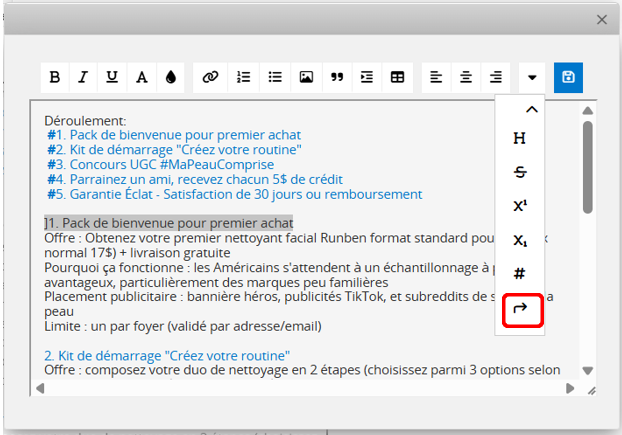Close the extra formatting options dropdown arrow
Screen dimensions: 622x435
tap(532, 77)
